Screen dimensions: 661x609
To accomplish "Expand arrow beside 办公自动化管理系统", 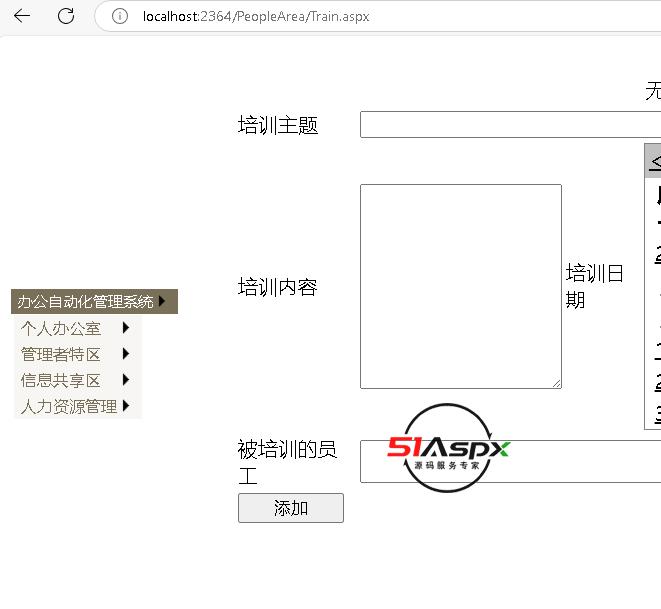I will click(x=162, y=301).
